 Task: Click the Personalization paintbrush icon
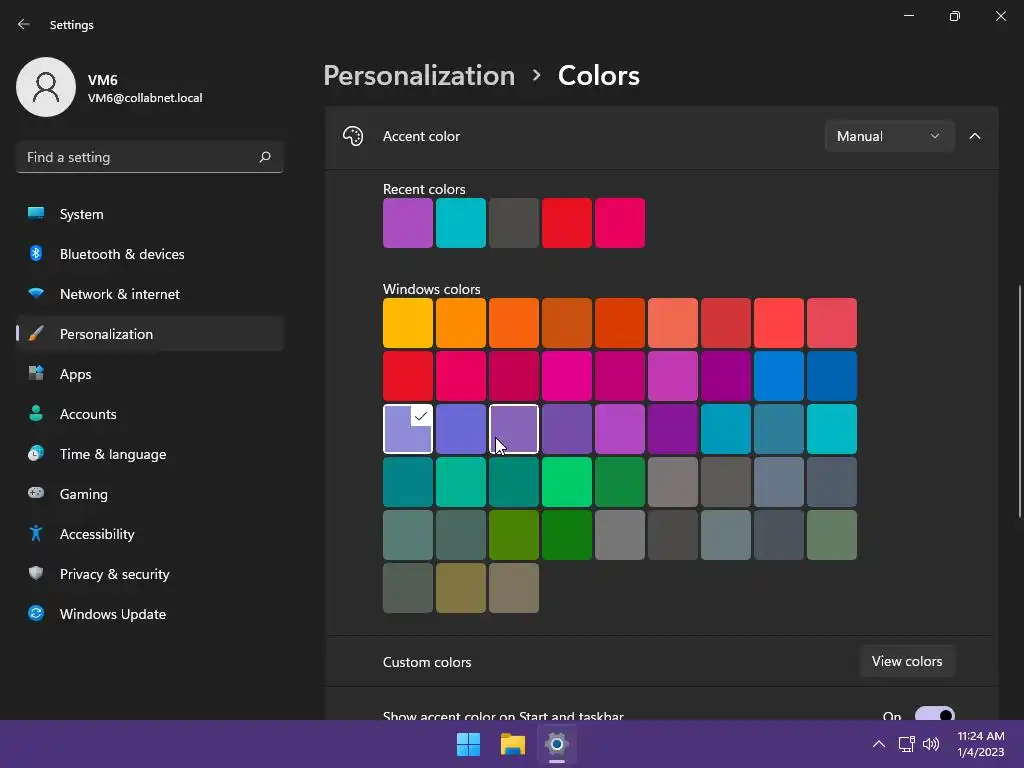(x=36, y=334)
